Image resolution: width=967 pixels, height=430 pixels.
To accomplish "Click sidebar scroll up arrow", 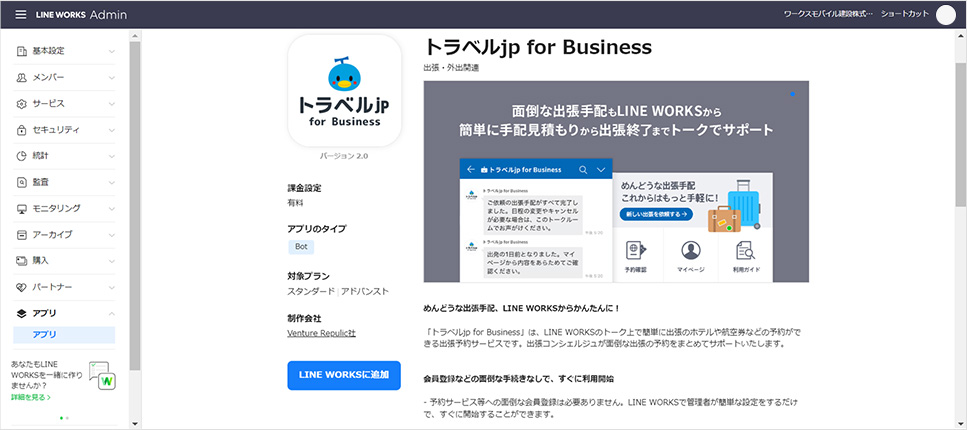I will (x=135, y=35).
